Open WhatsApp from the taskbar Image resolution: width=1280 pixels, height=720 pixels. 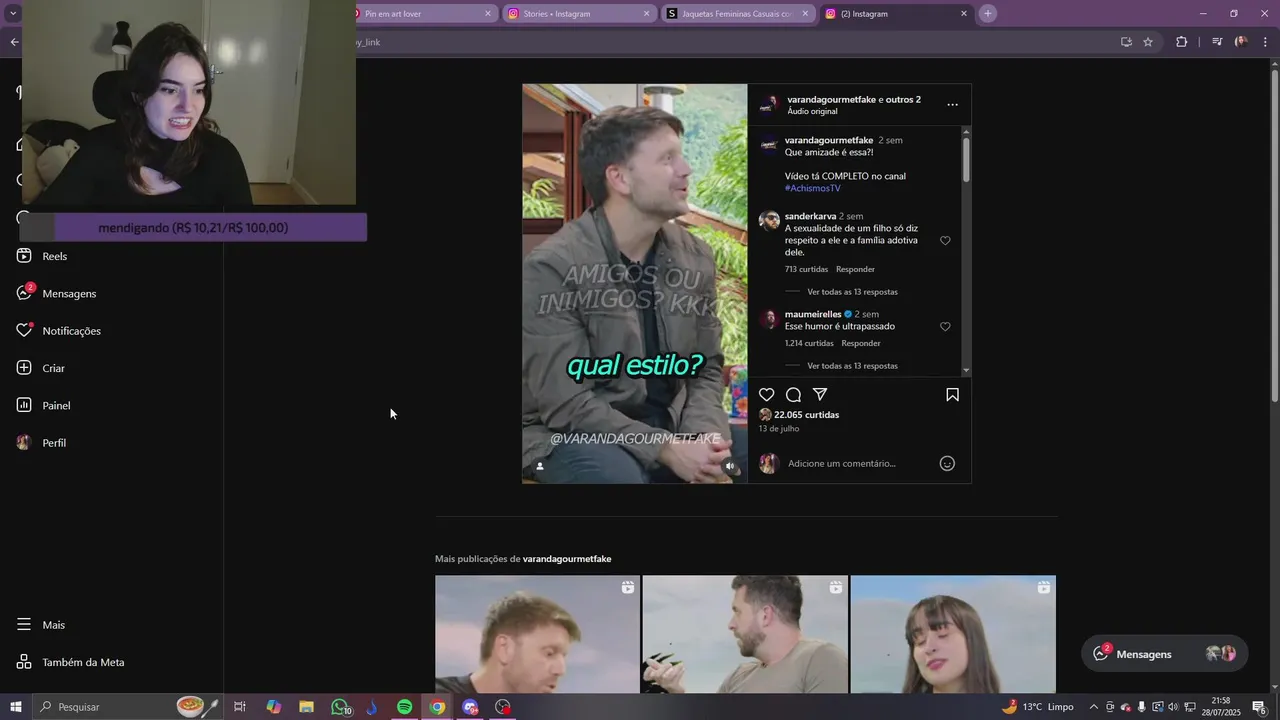coord(340,707)
